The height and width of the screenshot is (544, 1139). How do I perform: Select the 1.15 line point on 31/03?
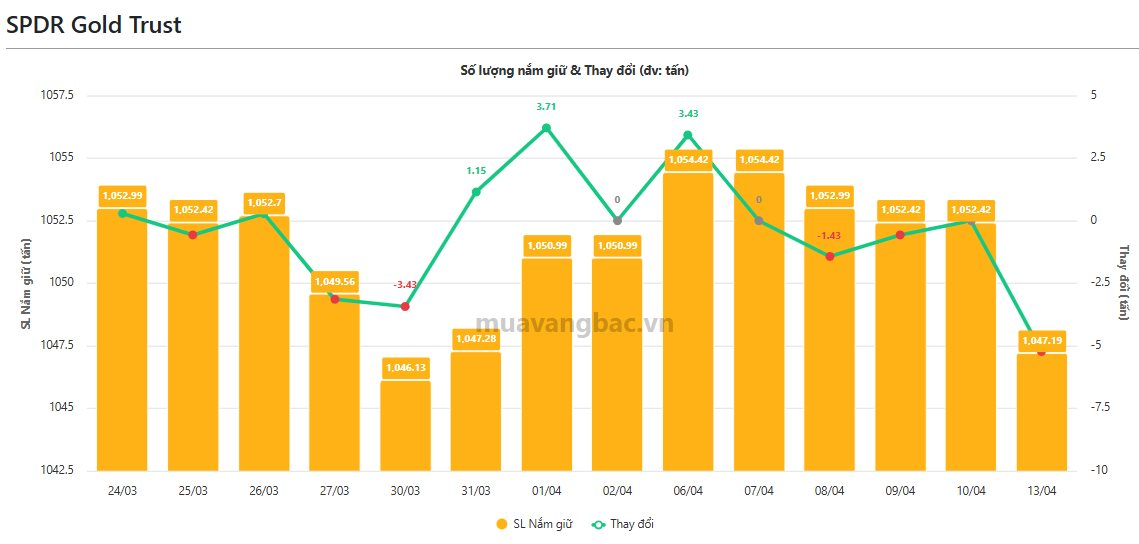(476, 192)
